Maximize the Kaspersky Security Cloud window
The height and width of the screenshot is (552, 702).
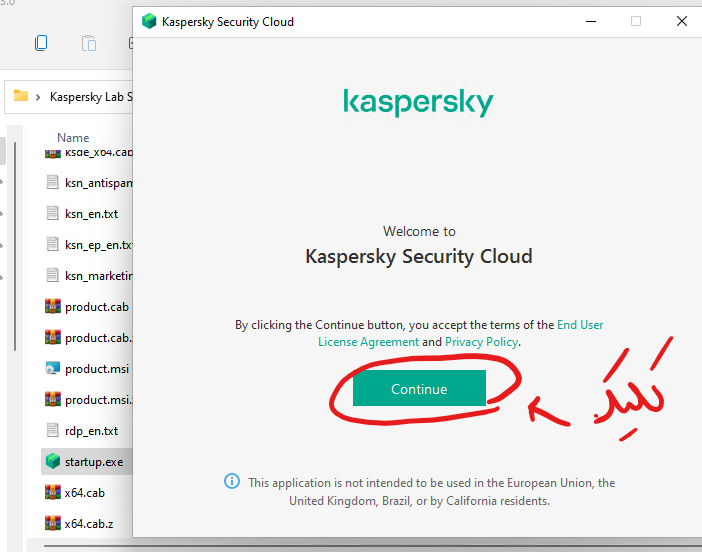point(636,21)
